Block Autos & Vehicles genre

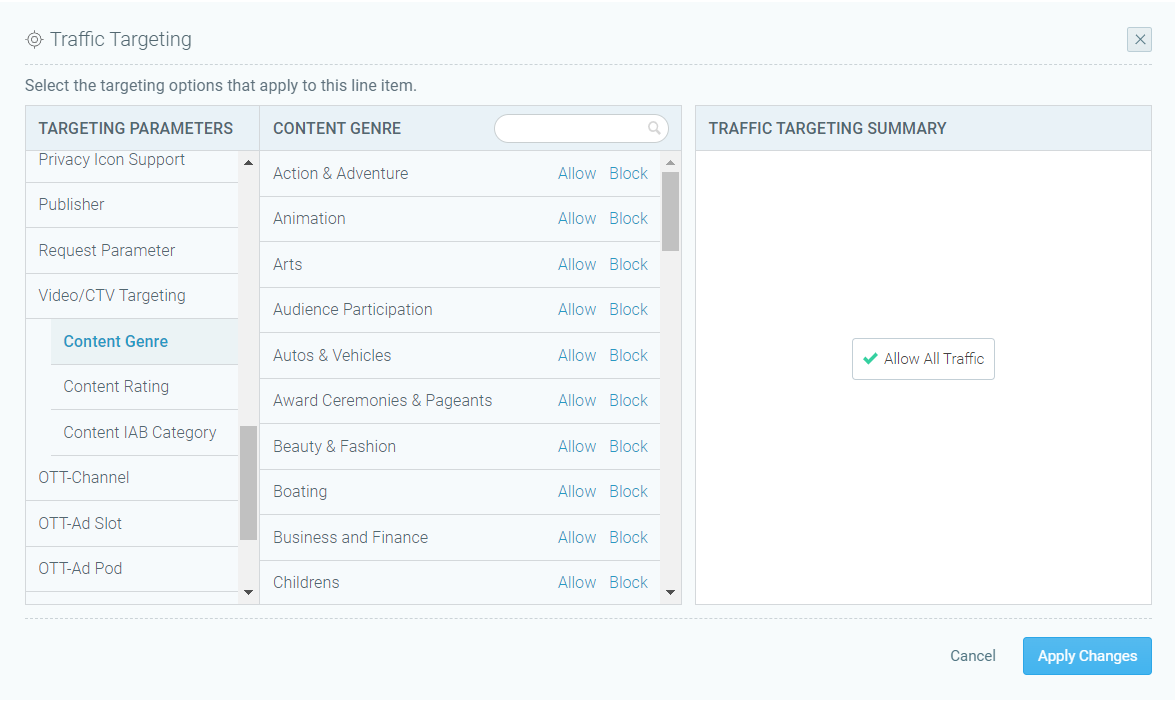(x=628, y=355)
